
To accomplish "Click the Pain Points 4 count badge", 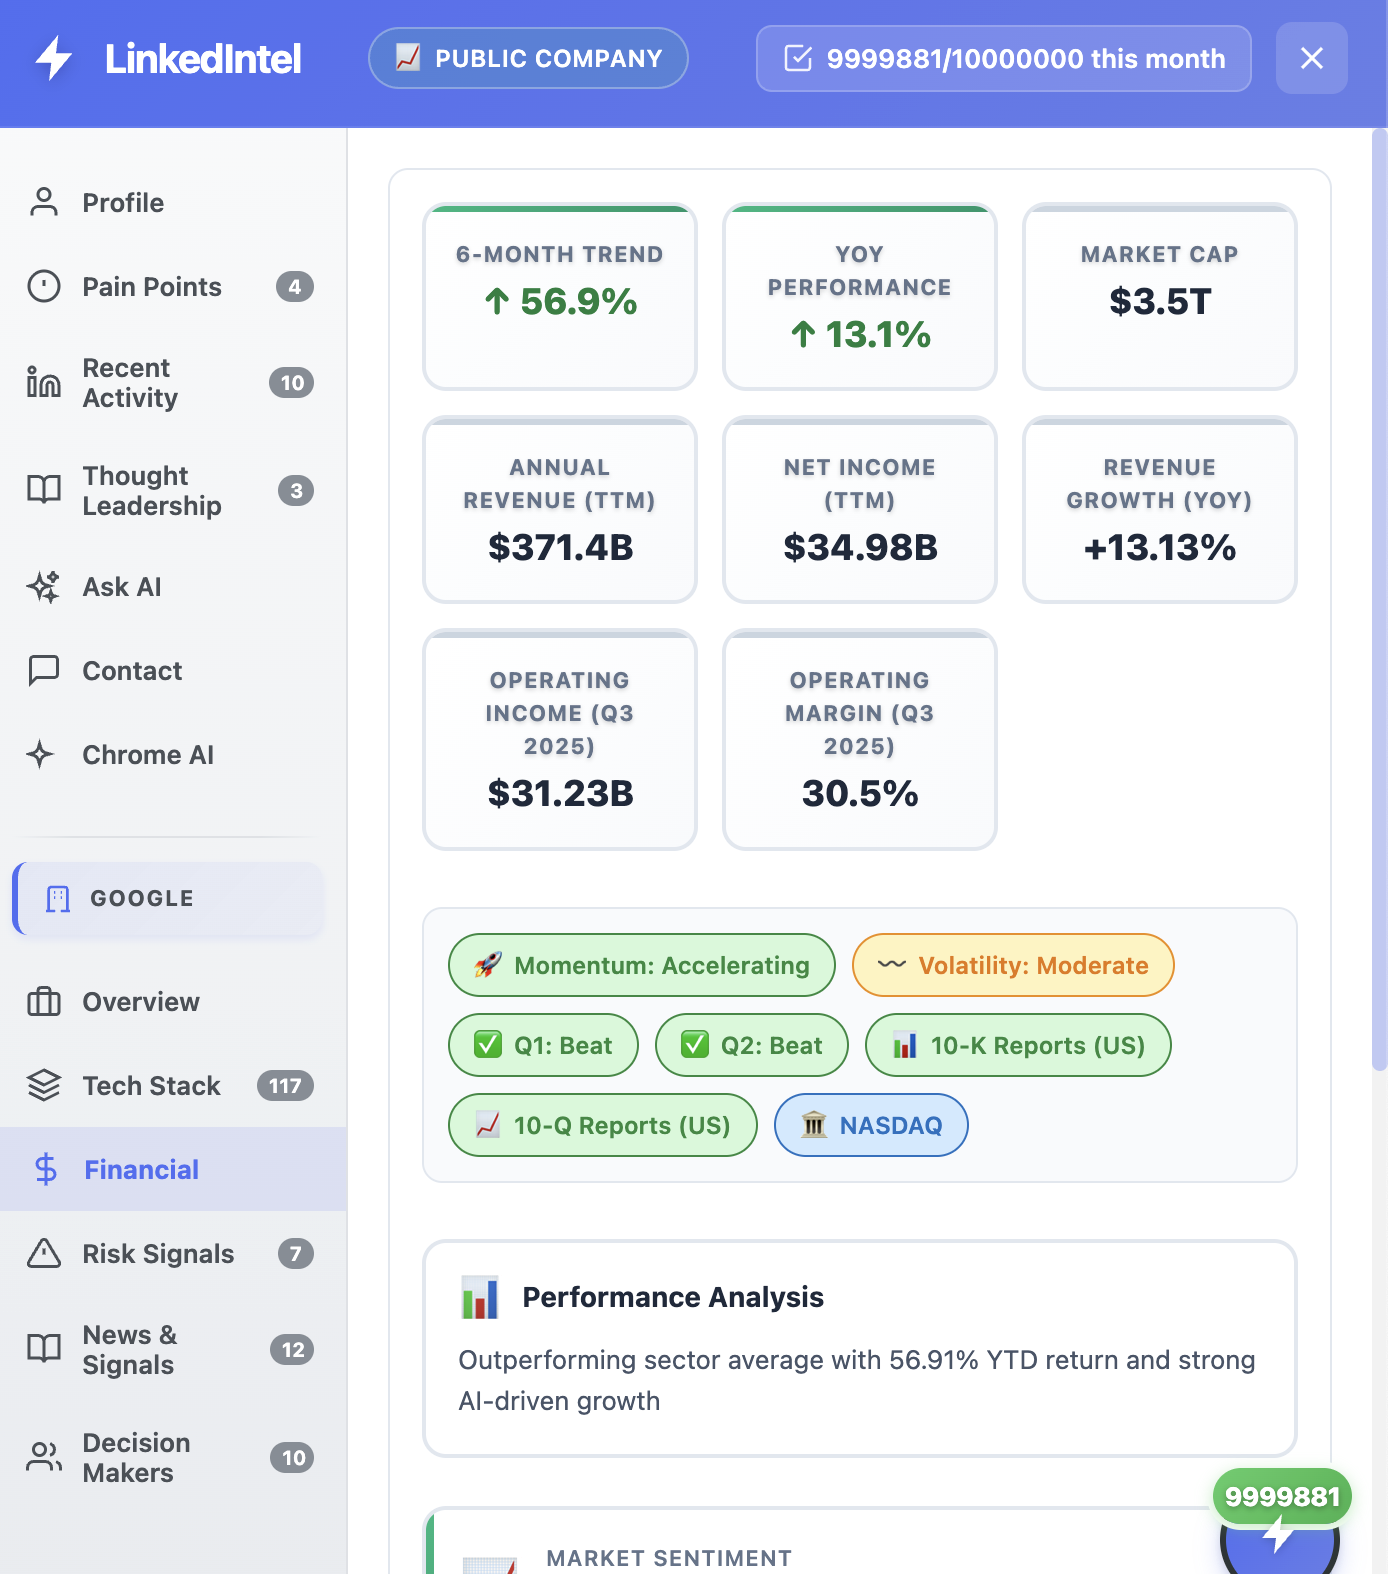I will (x=295, y=286).
